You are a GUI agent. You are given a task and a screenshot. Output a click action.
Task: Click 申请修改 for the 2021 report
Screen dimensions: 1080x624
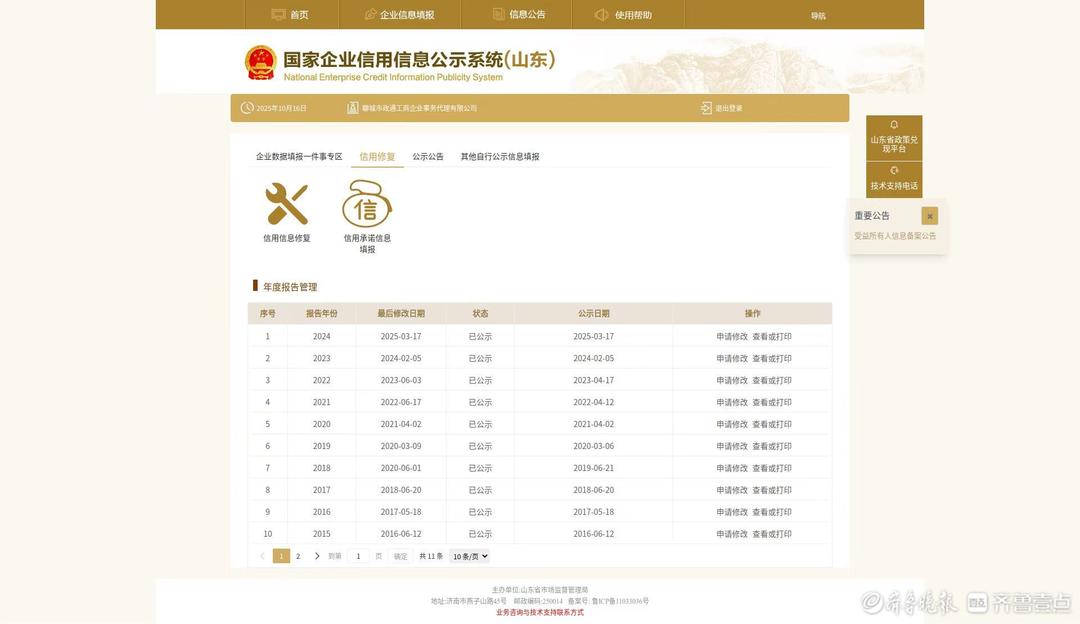[731, 402]
